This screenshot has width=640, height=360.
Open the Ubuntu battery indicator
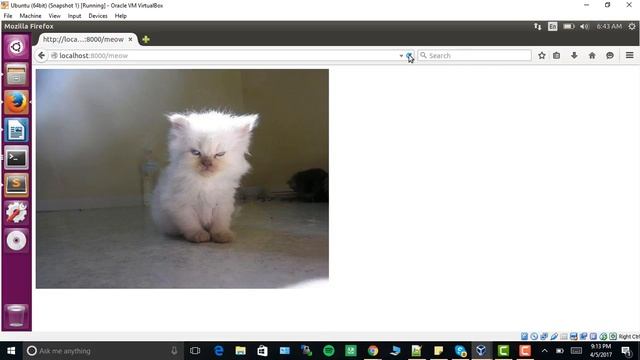[569, 27]
